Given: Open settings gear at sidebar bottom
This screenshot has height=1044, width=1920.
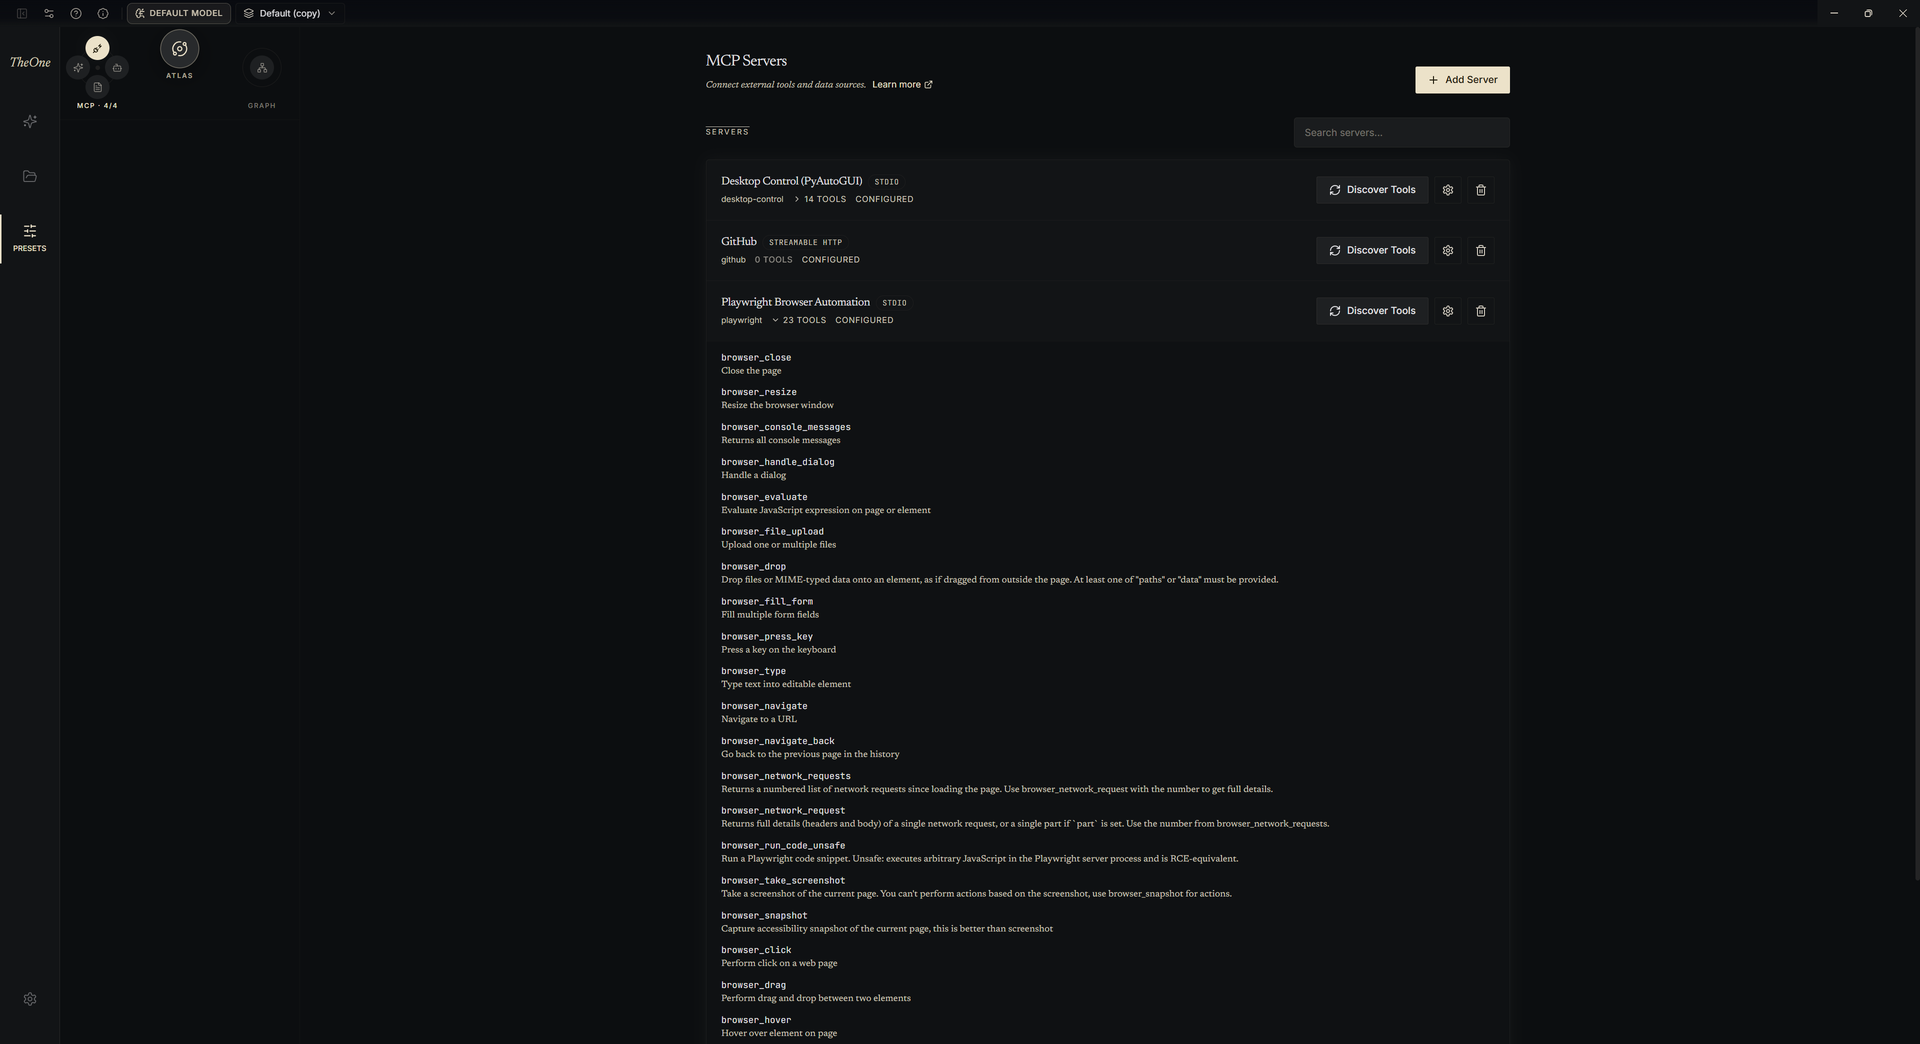Looking at the screenshot, I should click(30, 999).
